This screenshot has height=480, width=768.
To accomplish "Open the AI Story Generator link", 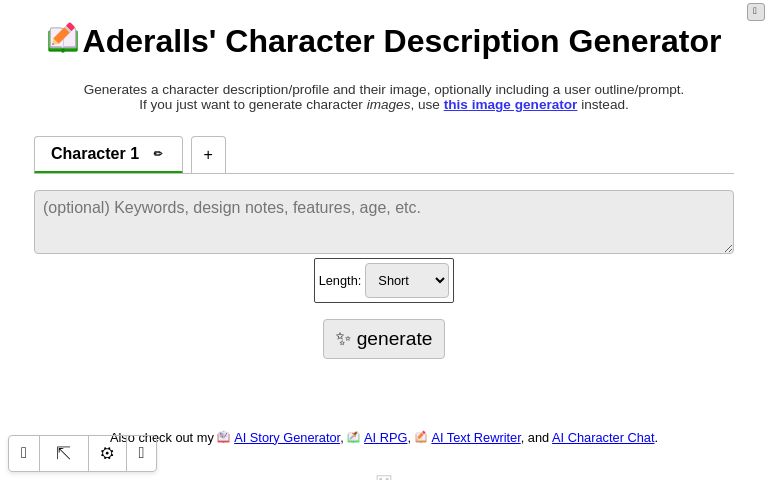I will [x=287, y=438].
